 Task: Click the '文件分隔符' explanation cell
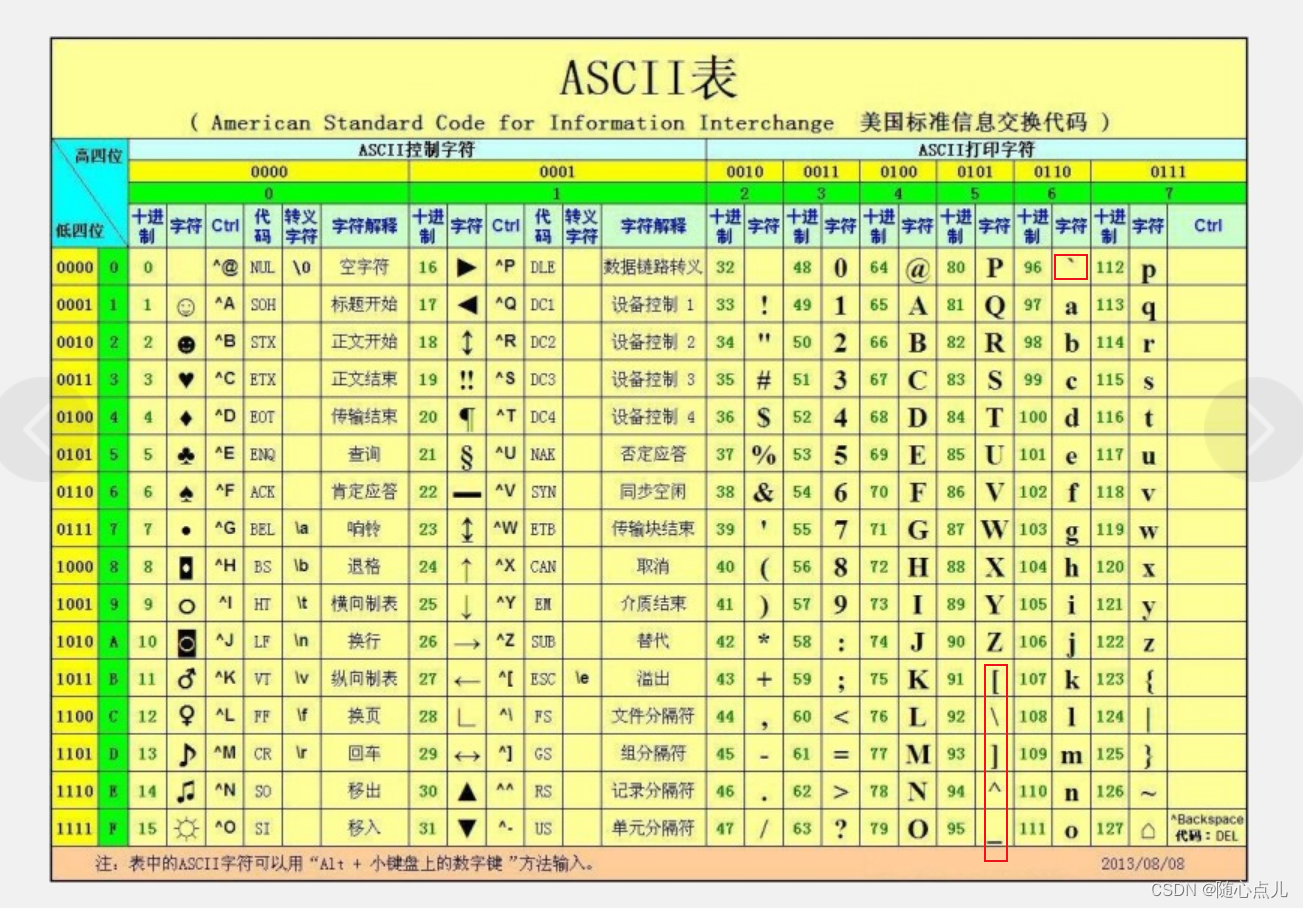(653, 716)
